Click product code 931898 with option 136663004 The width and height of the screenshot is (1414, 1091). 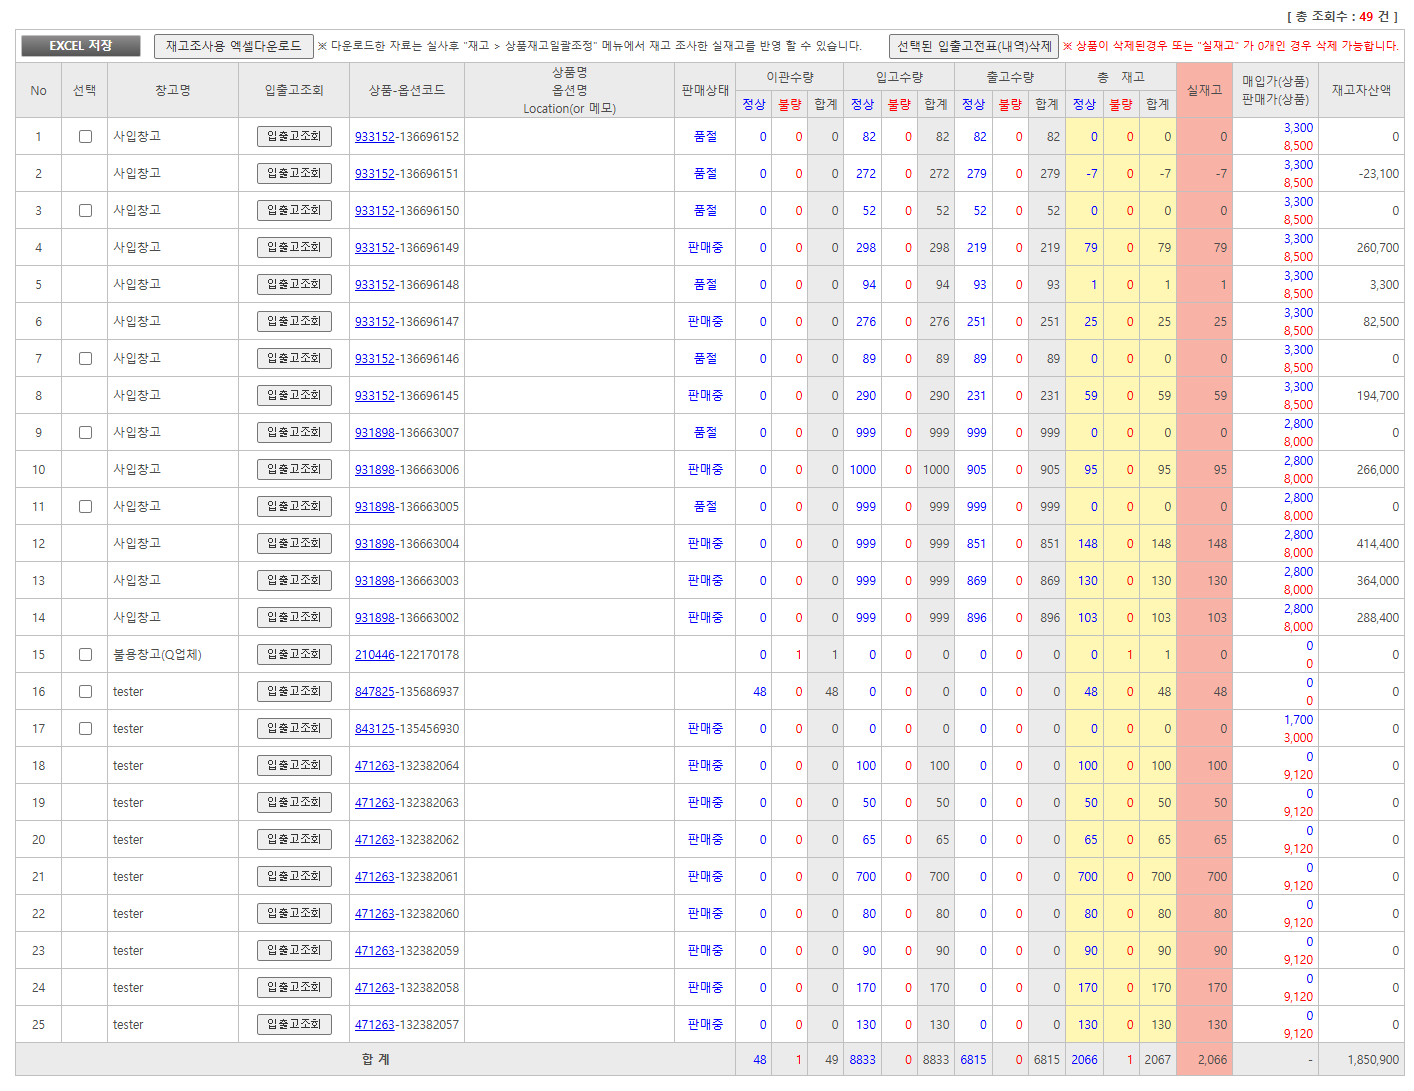click(x=374, y=544)
